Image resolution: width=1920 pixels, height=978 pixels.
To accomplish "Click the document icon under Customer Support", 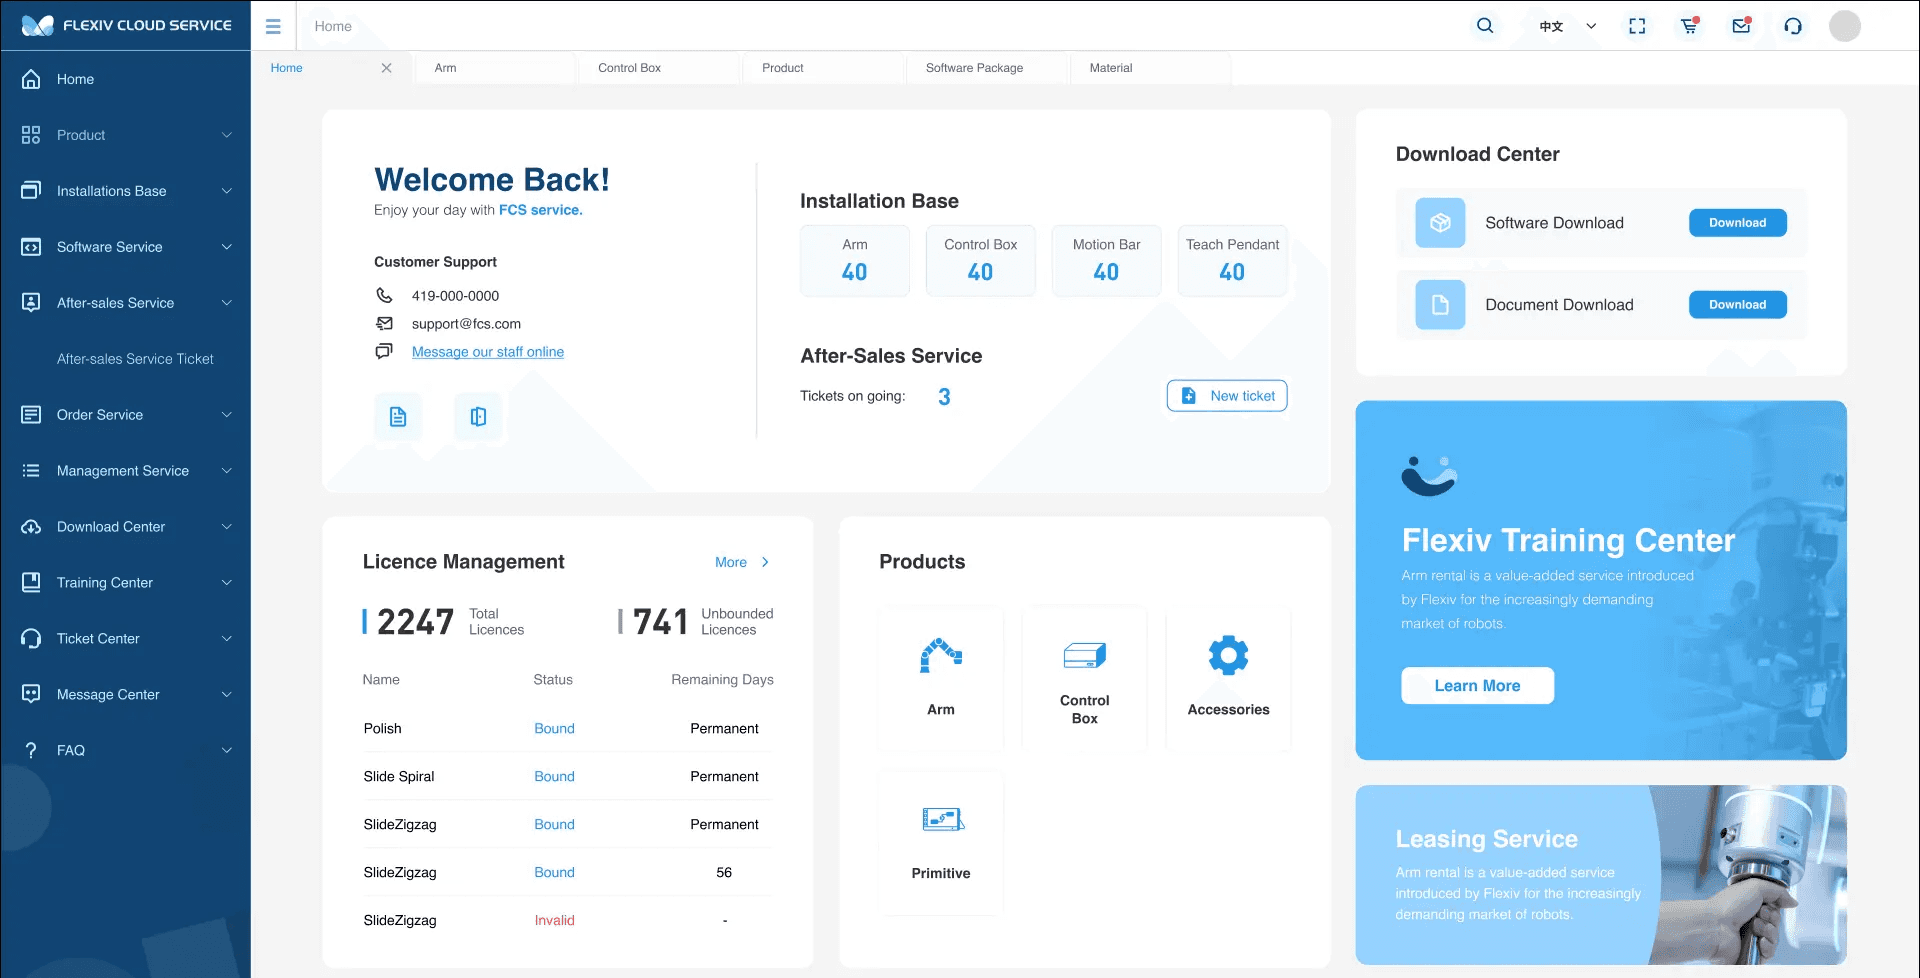I will [x=398, y=417].
